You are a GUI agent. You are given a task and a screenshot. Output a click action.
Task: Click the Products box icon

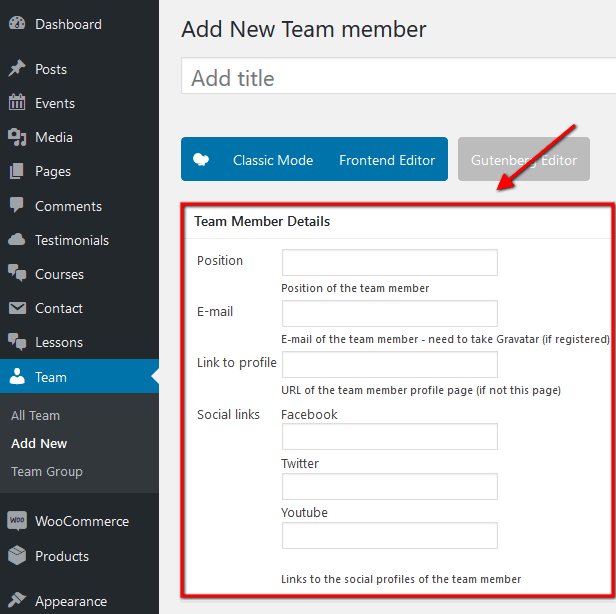tap(17, 555)
